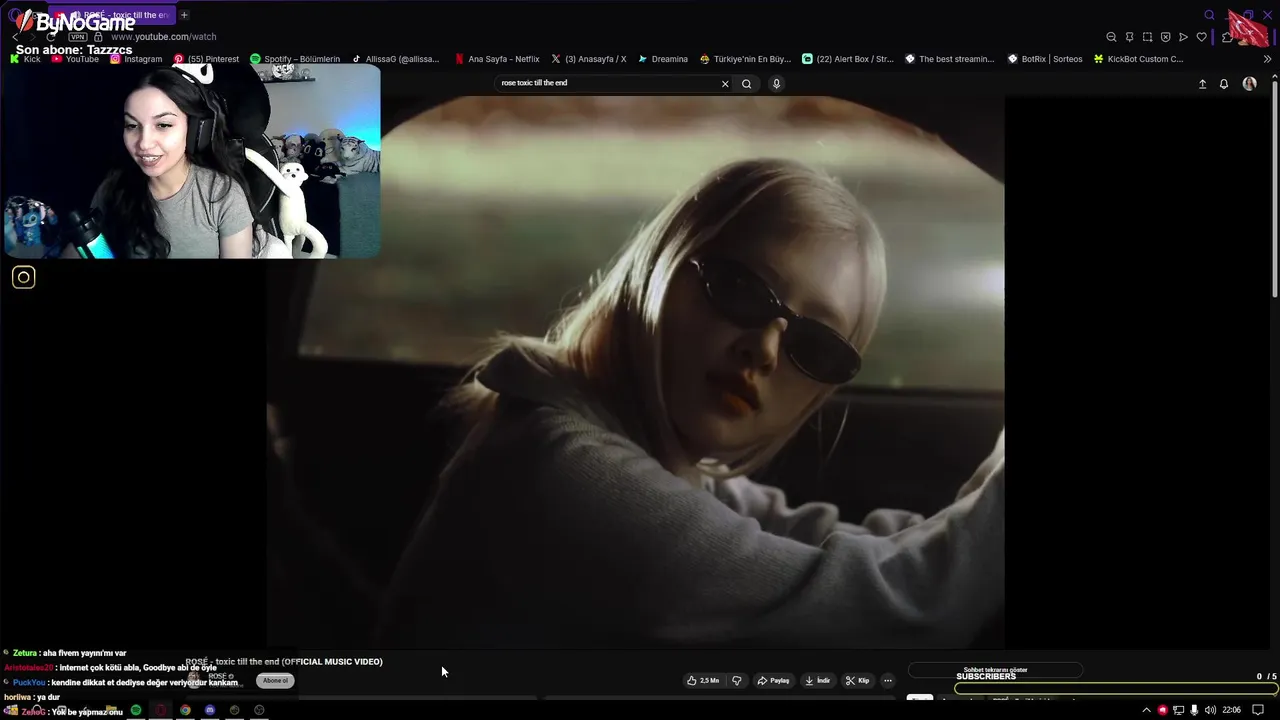Open the (55) Pinterest bookmark
Image resolution: width=1280 pixels, height=720 pixels.
(206, 59)
